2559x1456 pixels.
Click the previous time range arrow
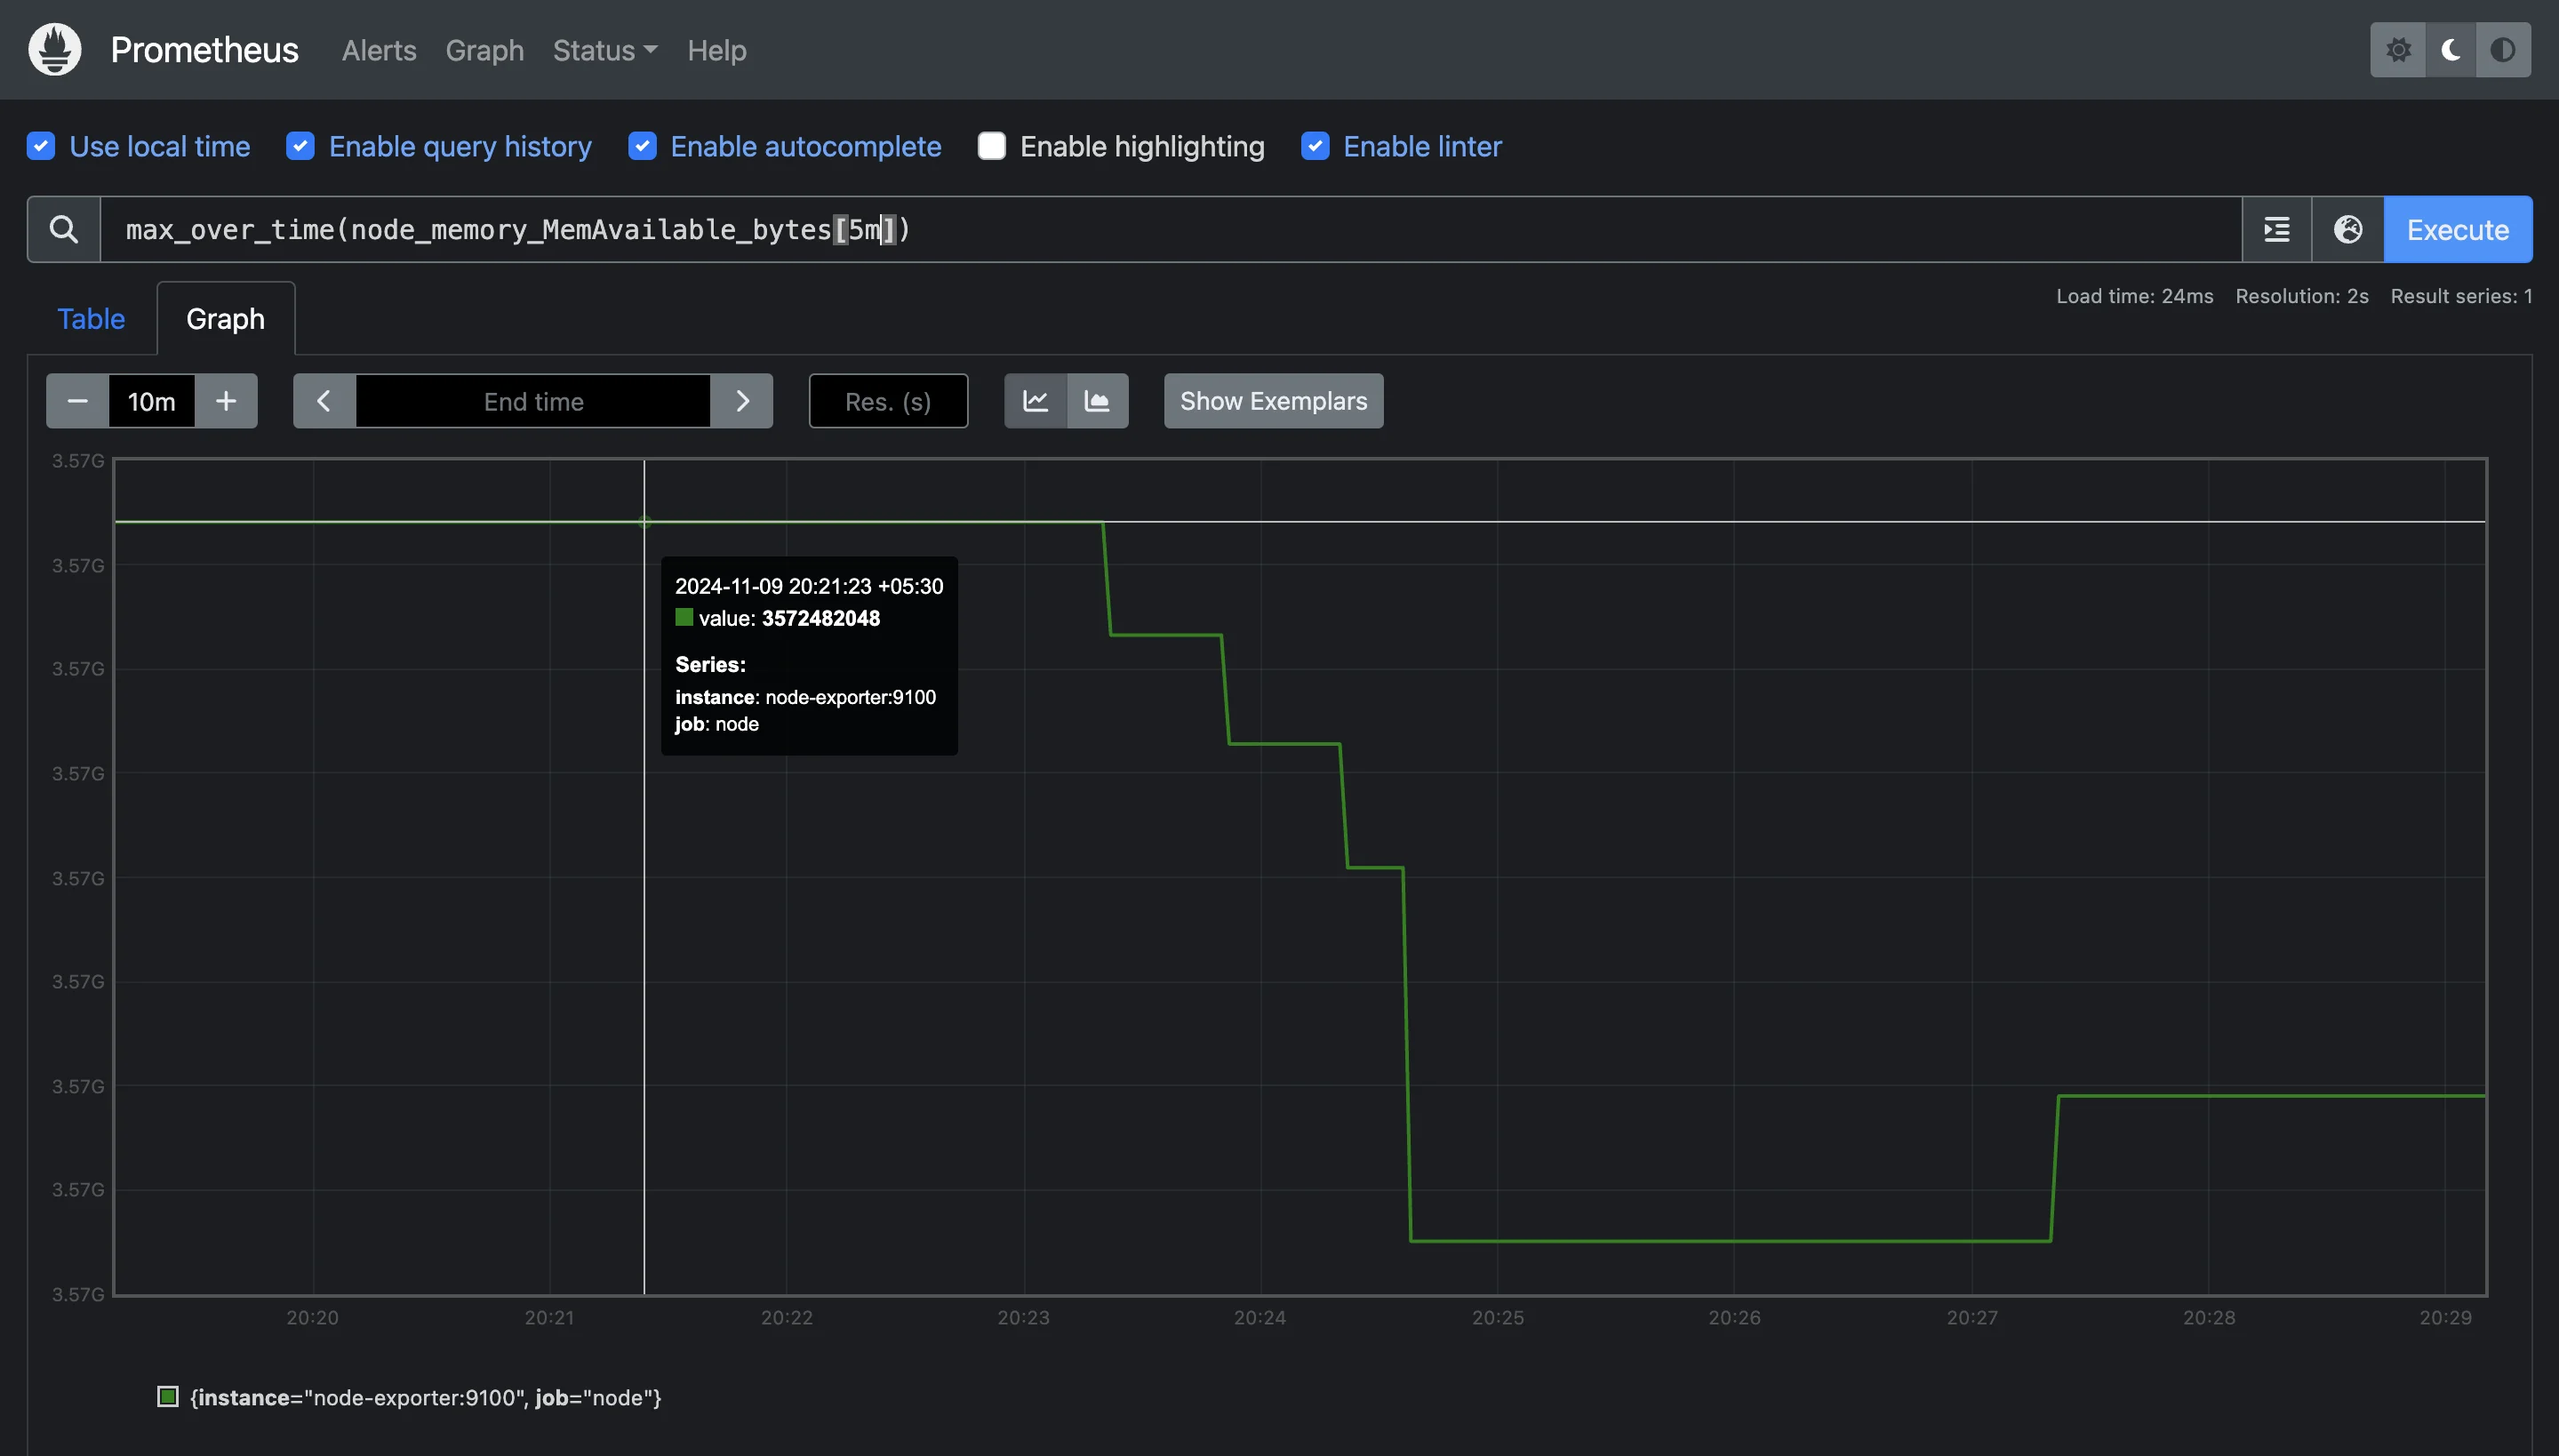324,401
